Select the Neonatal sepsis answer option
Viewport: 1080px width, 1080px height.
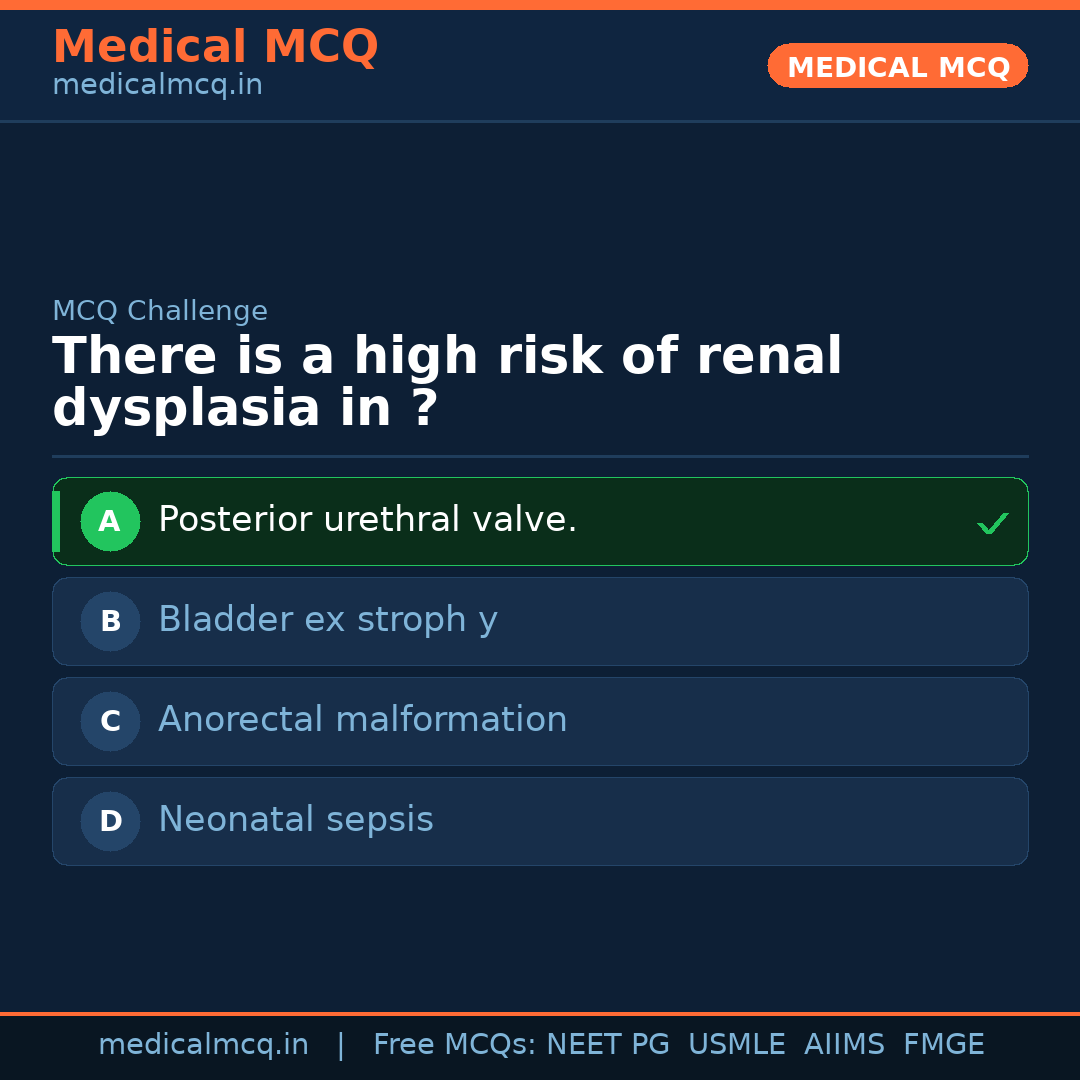coord(295,820)
